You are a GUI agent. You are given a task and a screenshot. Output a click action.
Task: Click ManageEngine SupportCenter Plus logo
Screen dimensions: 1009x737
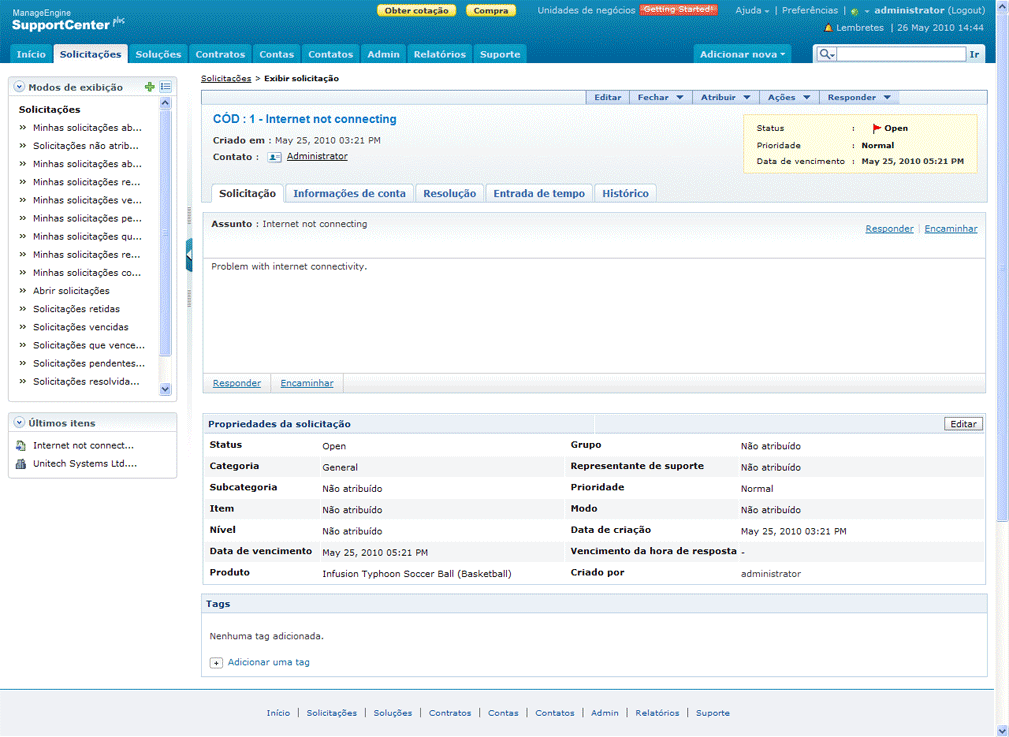[x=68, y=21]
